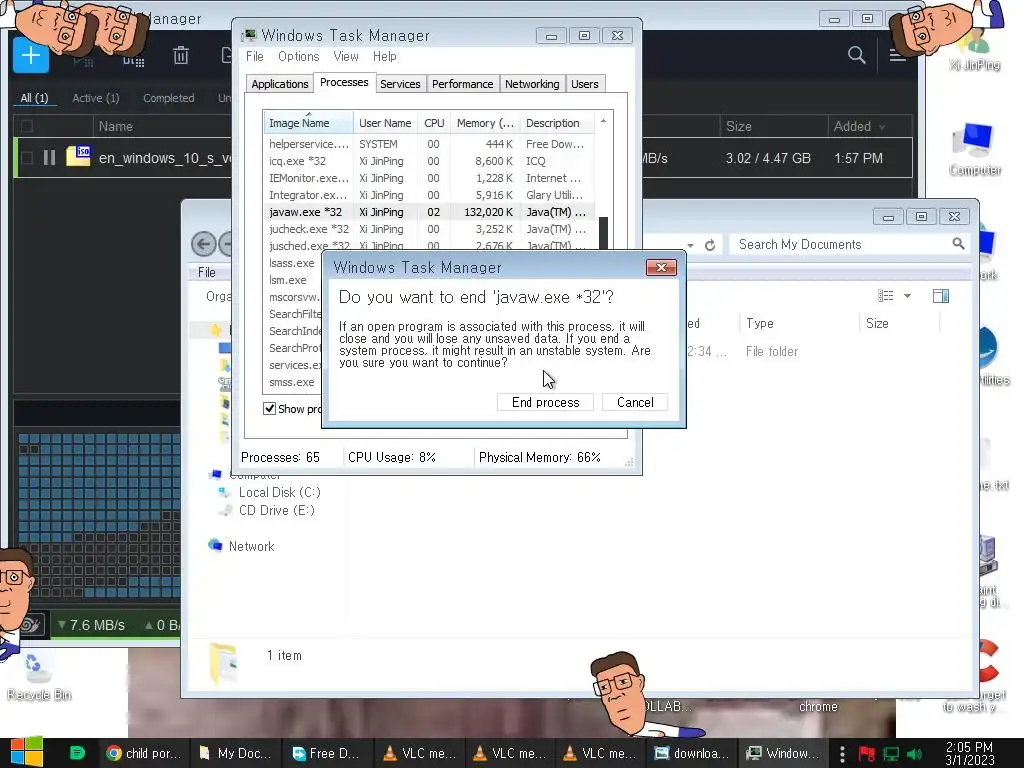1024x768 pixels.
Task: Open the My Doc... taskbar button
Action: [x=235, y=753]
